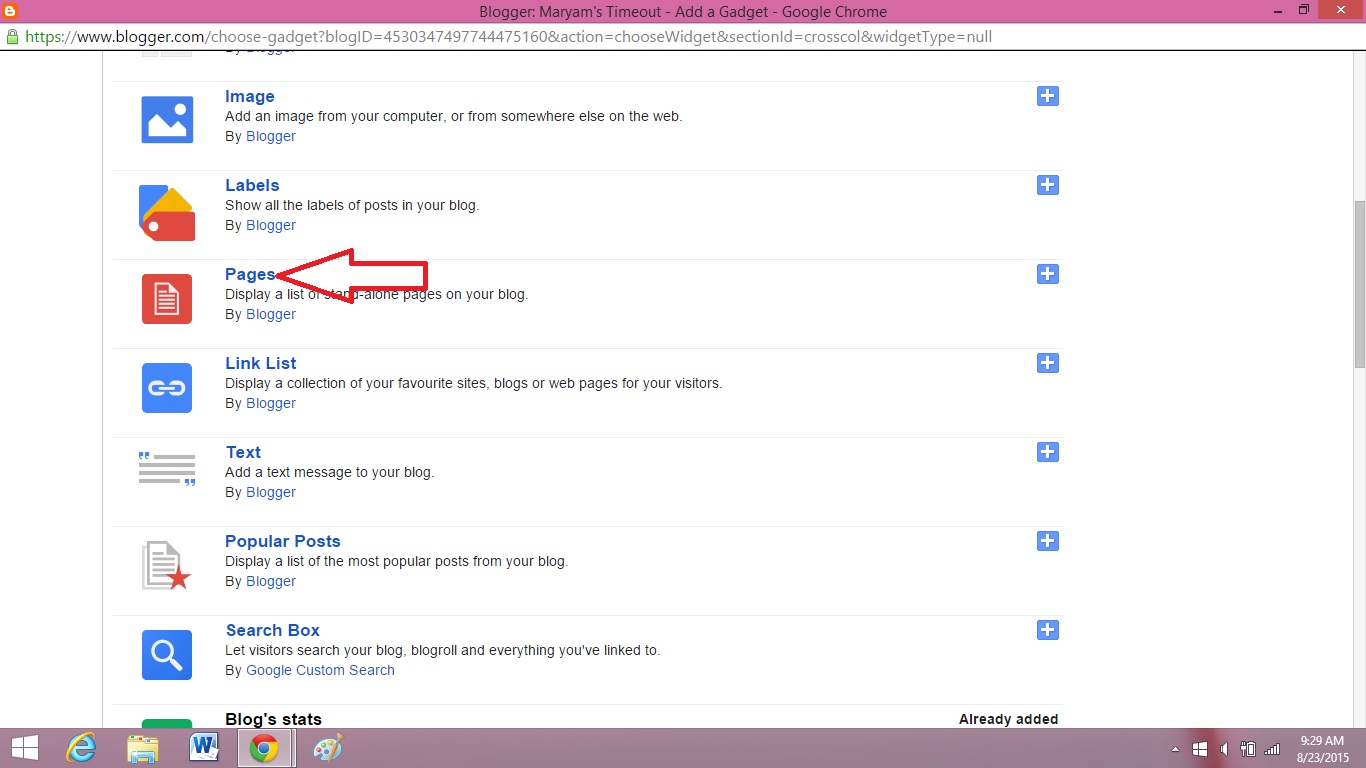Open the Labels gadget title link

pyautogui.click(x=252, y=186)
